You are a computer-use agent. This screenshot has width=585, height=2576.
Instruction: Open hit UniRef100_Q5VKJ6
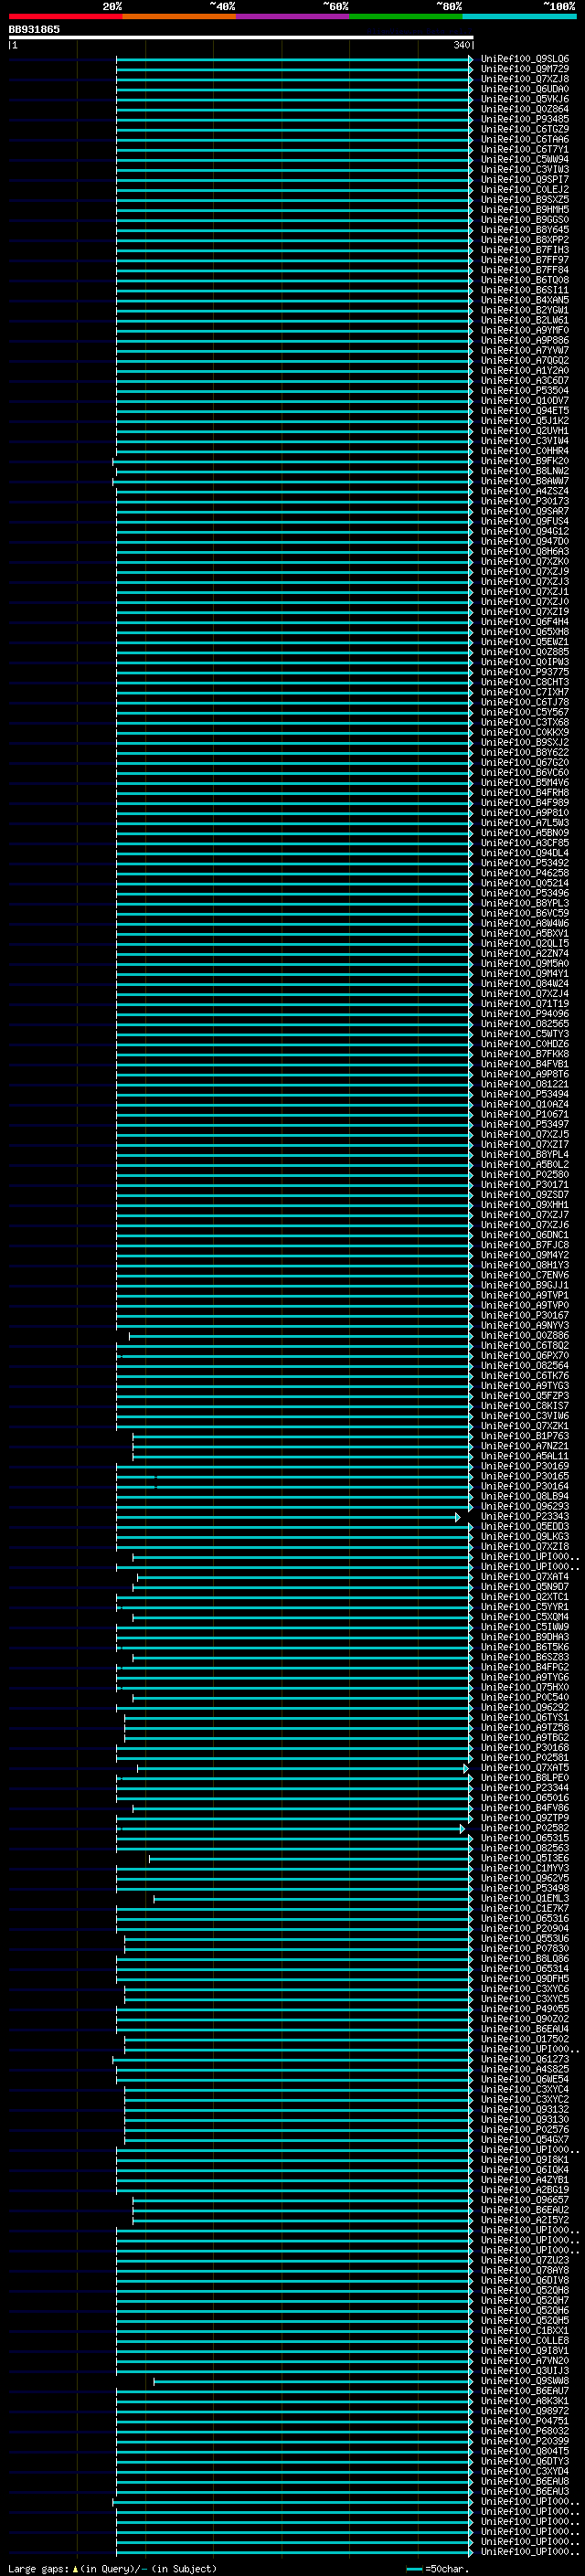tap(525, 99)
